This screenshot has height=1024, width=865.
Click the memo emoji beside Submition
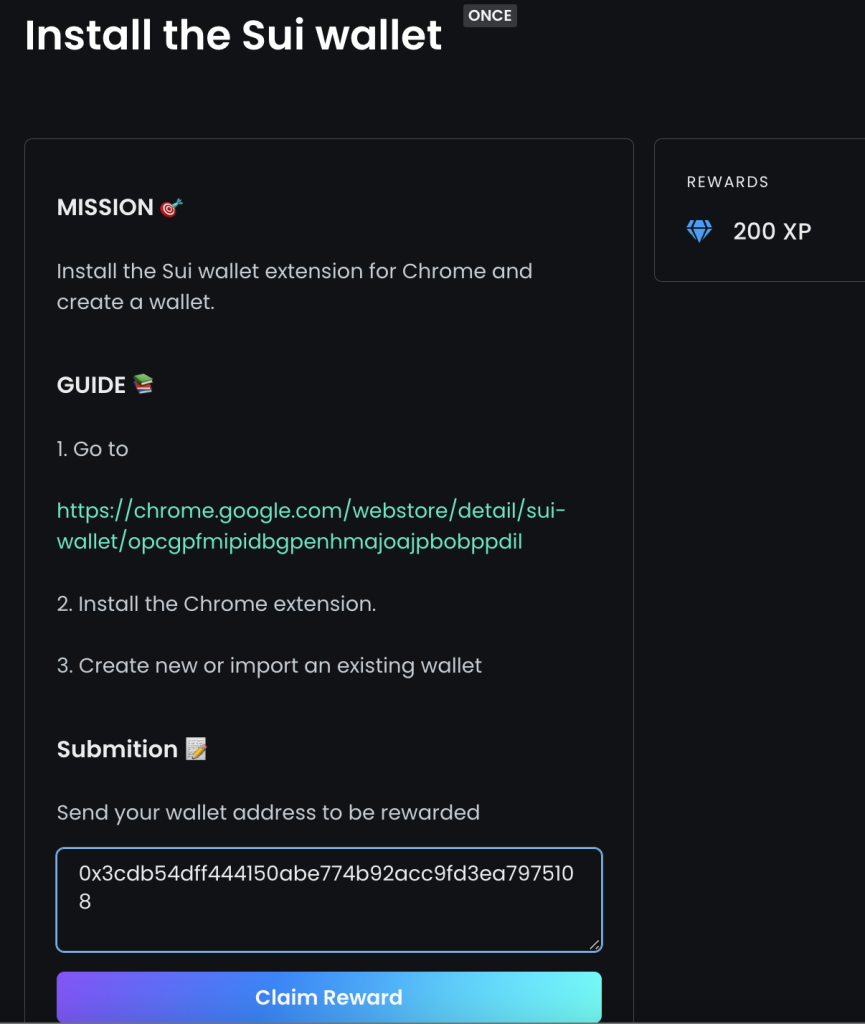point(196,748)
